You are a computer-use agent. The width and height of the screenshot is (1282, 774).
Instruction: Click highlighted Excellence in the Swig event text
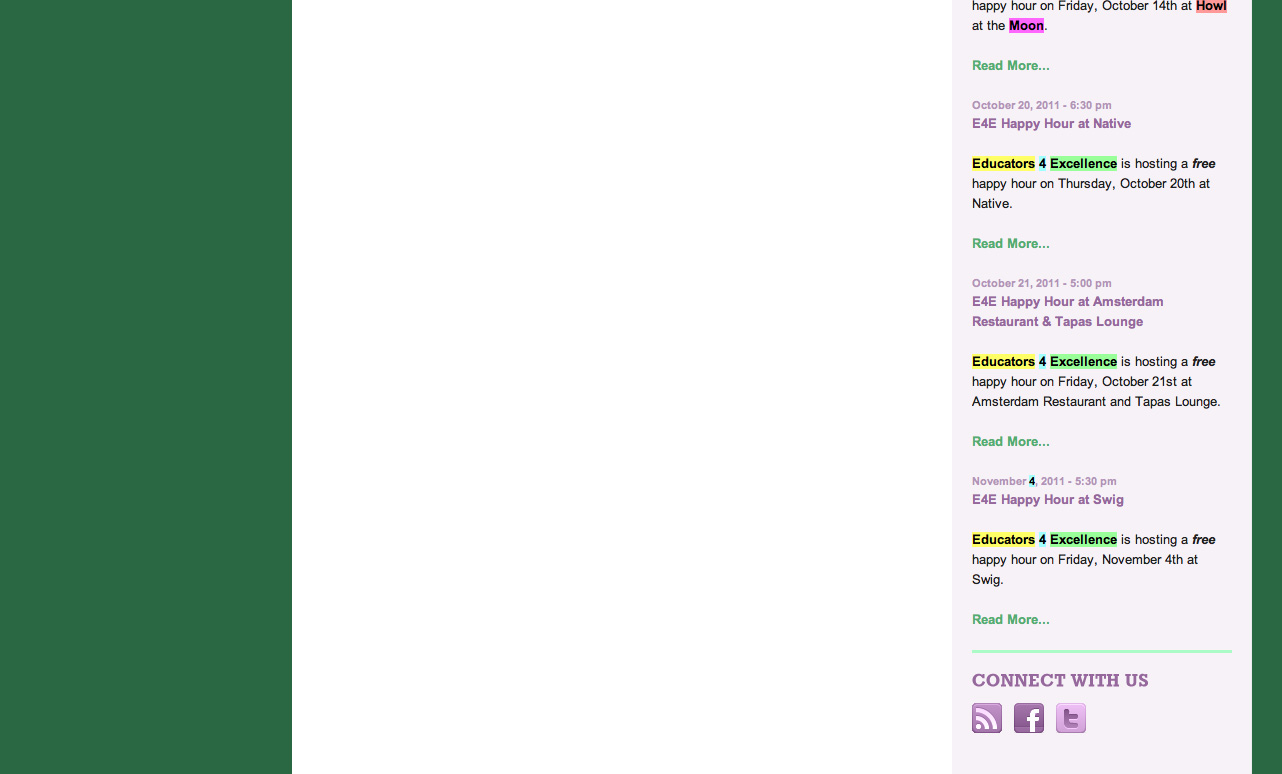pos(1083,540)
